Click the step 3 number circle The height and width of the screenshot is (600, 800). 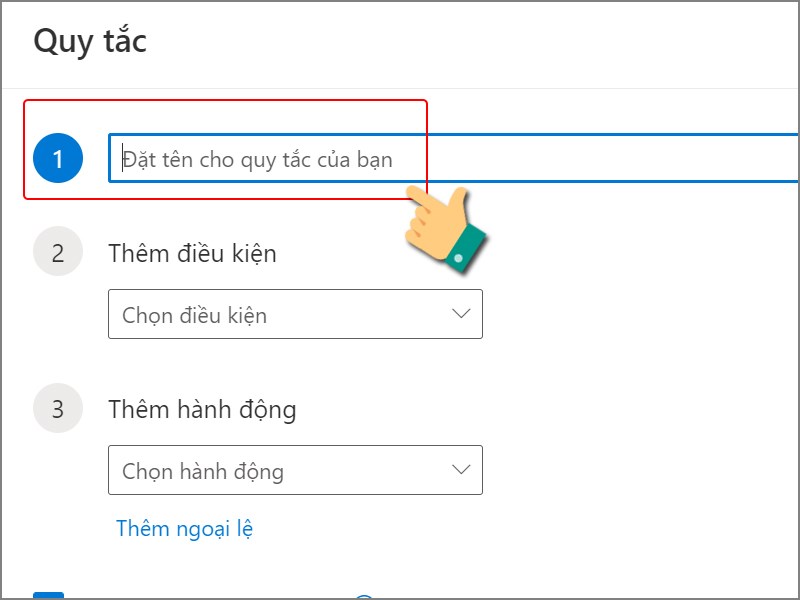tap(57, 409)
